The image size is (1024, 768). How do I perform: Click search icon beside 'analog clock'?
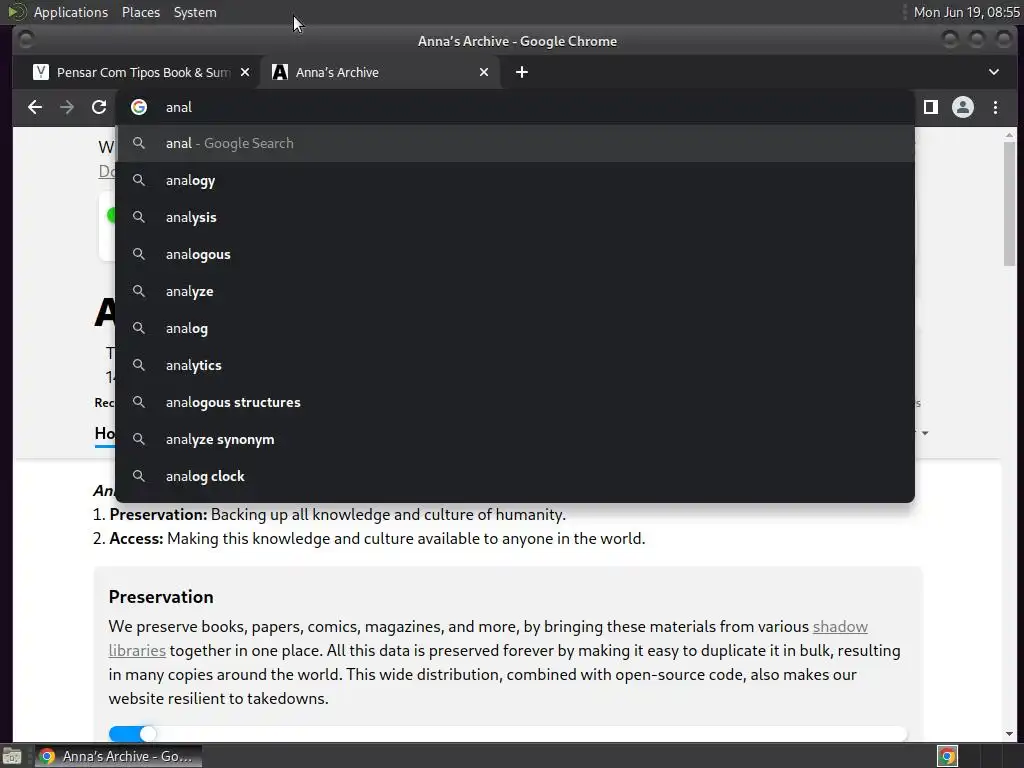138,475
